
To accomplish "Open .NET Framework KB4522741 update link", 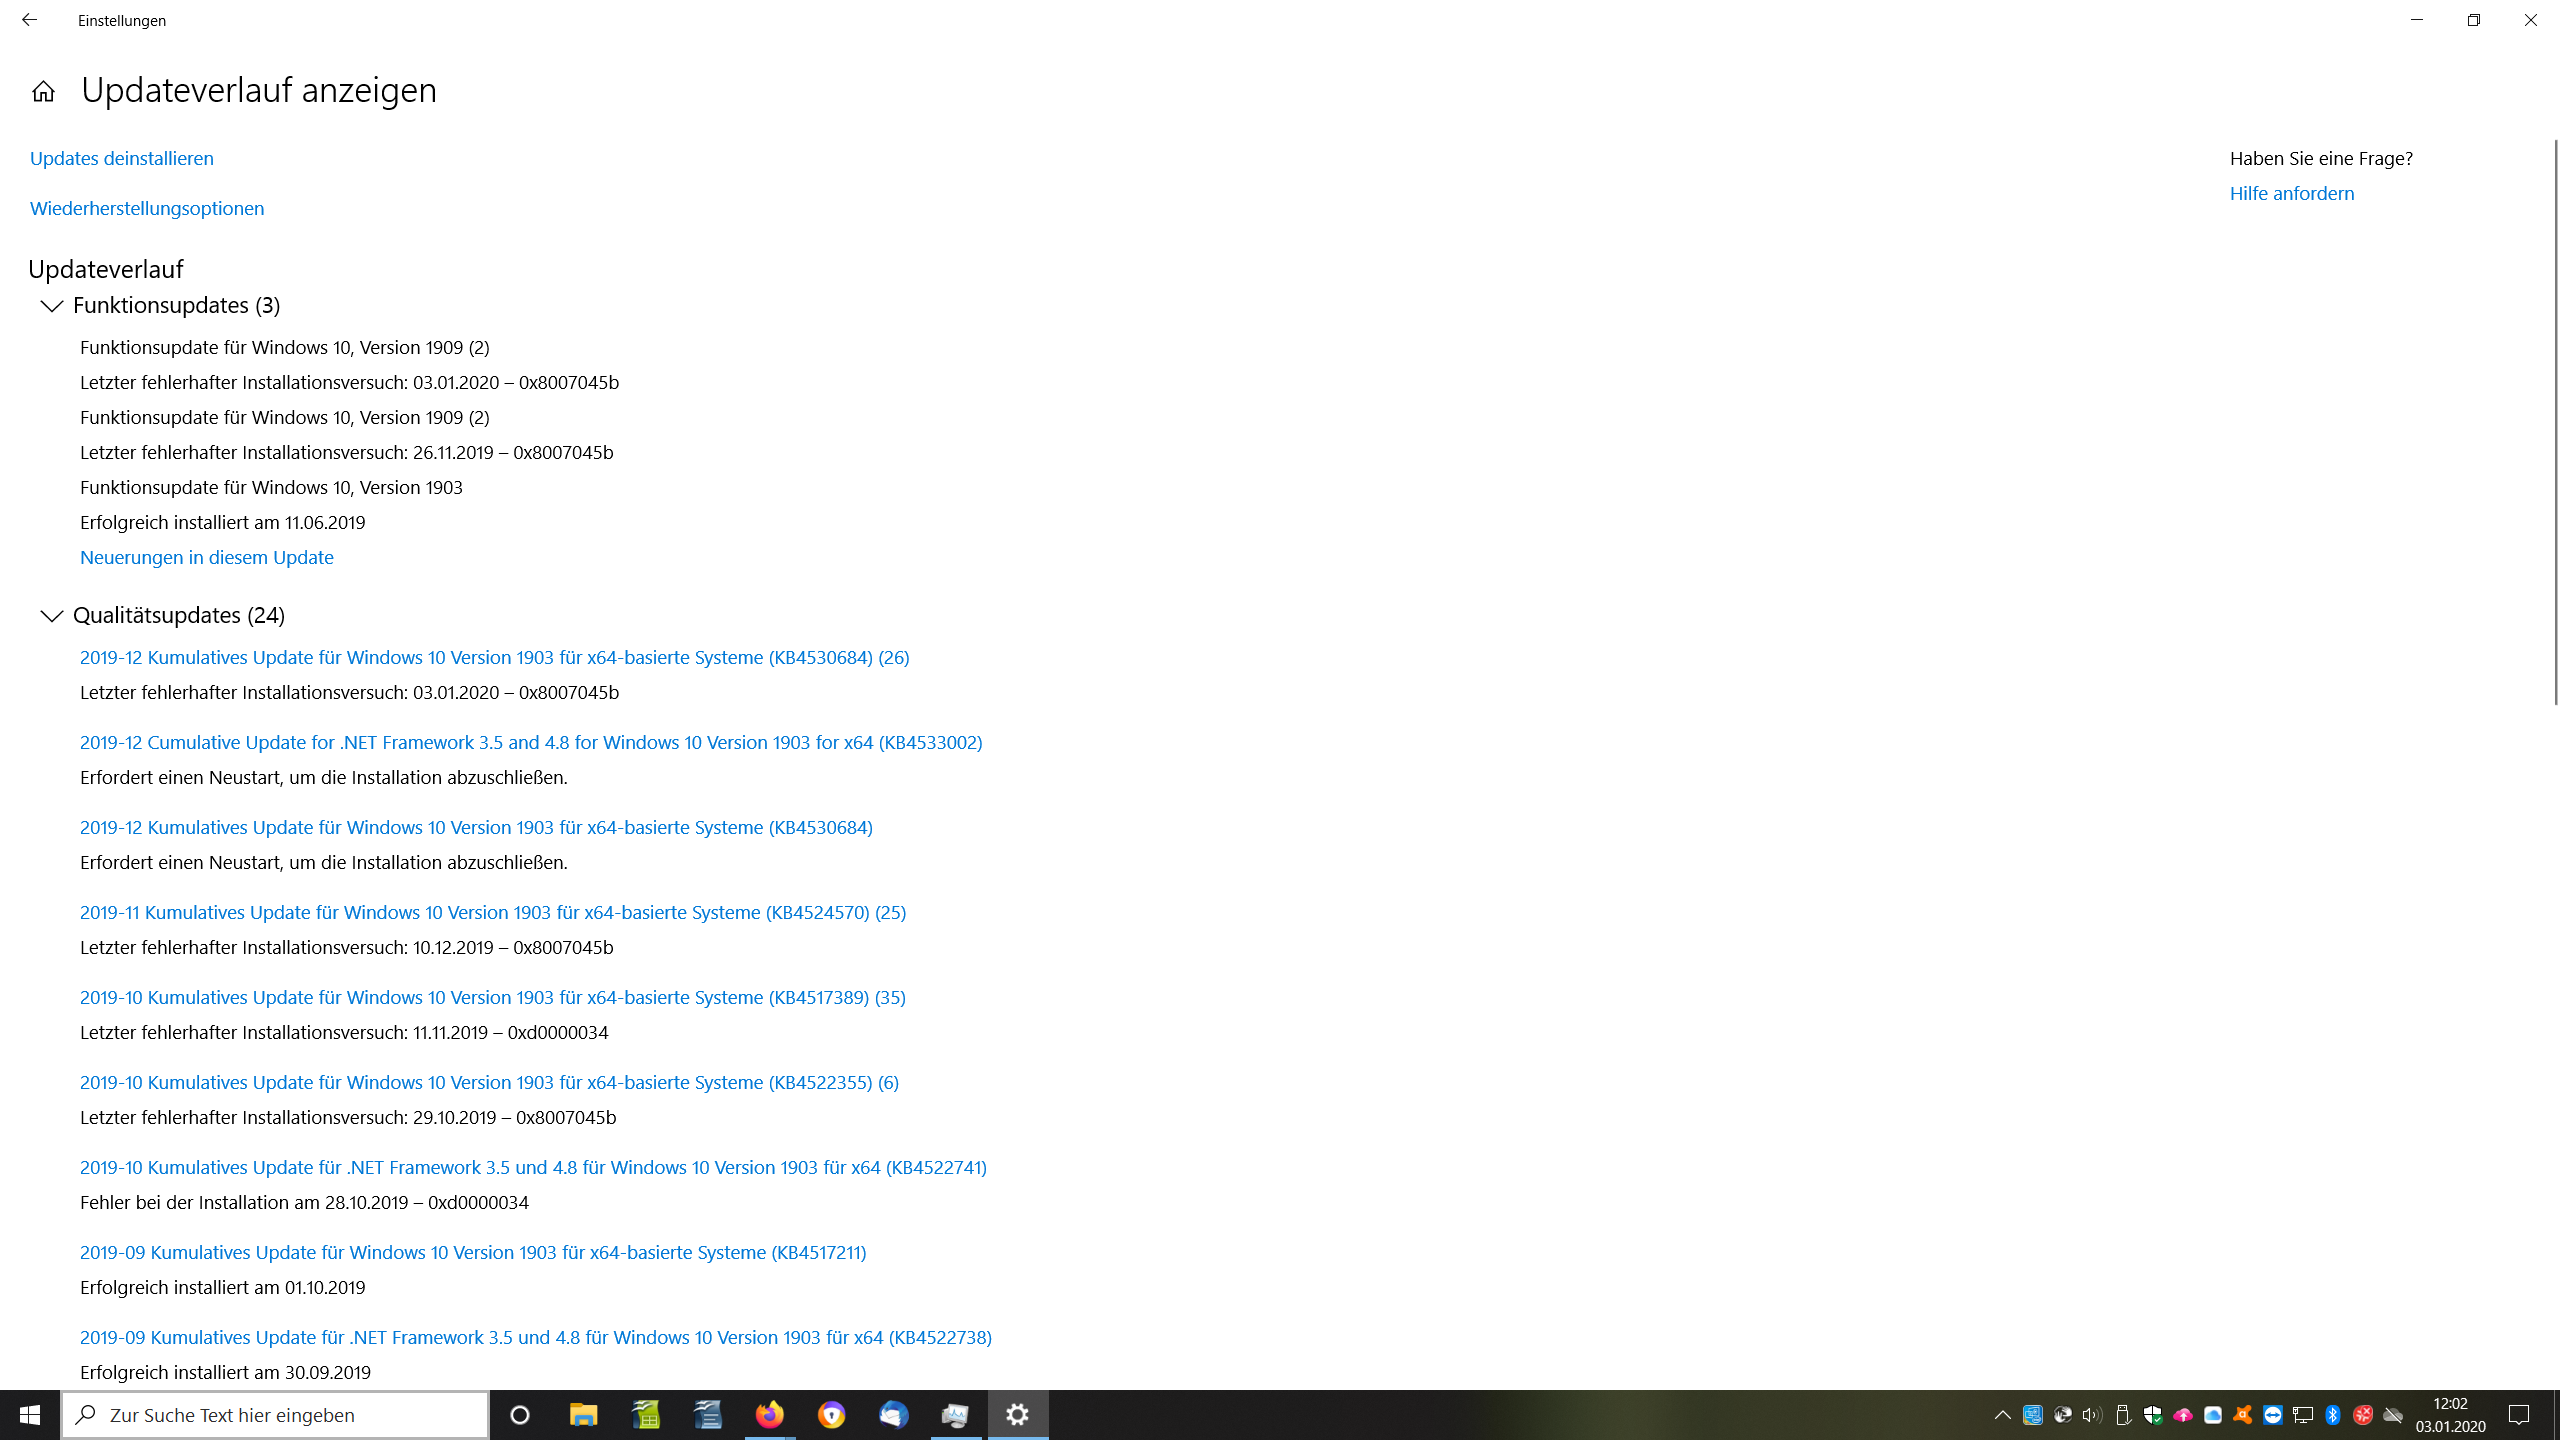I will click(x=533, y=1167).
